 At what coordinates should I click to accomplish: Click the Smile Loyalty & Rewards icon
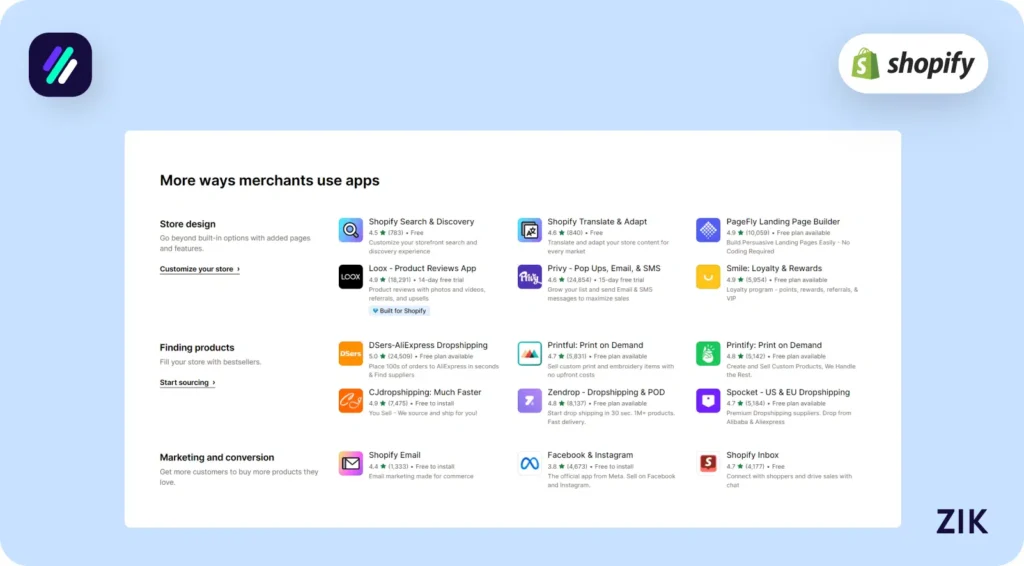(x=708, y=277)
